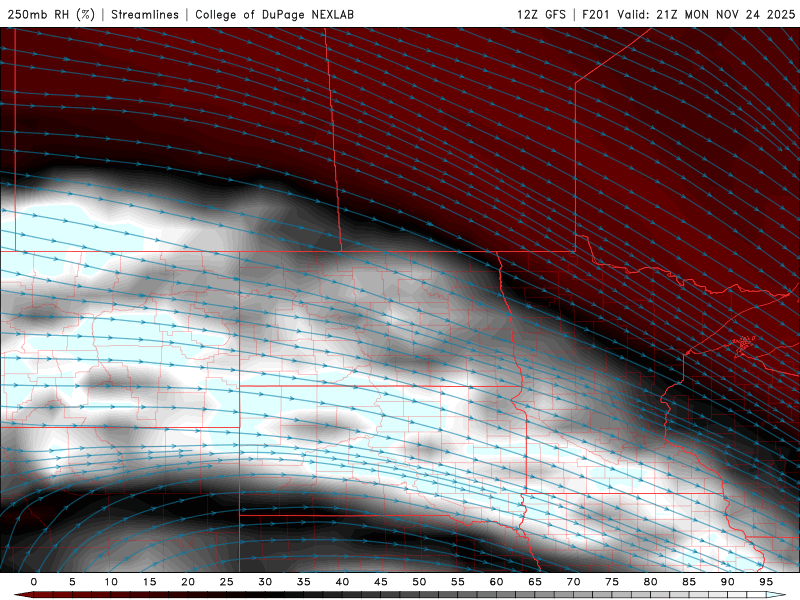Click the 55 label on the color scale
800x600 pixels.
[x=458, y=582]
